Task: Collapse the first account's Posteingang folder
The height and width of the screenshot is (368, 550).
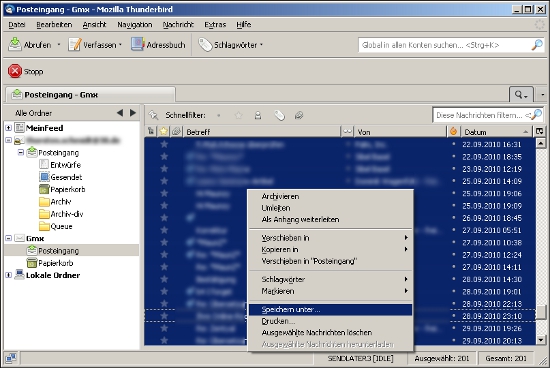Action: click(21, 153)
